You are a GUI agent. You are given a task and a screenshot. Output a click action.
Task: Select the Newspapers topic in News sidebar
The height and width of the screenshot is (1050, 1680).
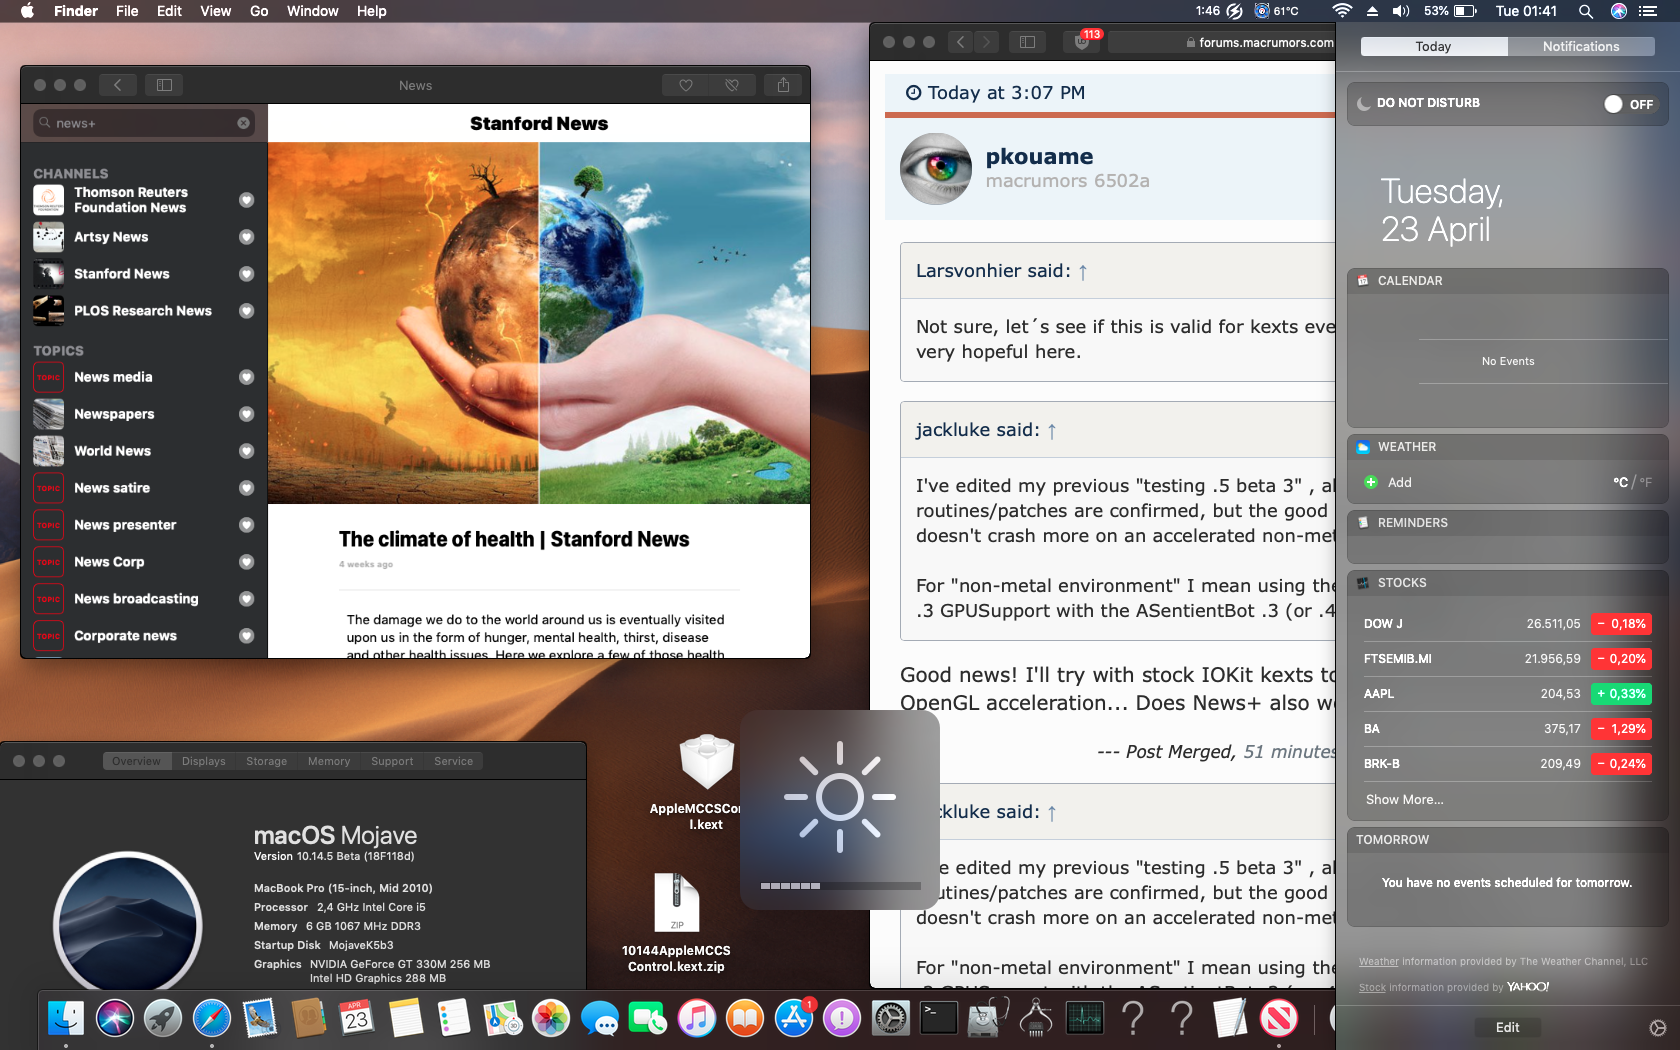(144, 414)
